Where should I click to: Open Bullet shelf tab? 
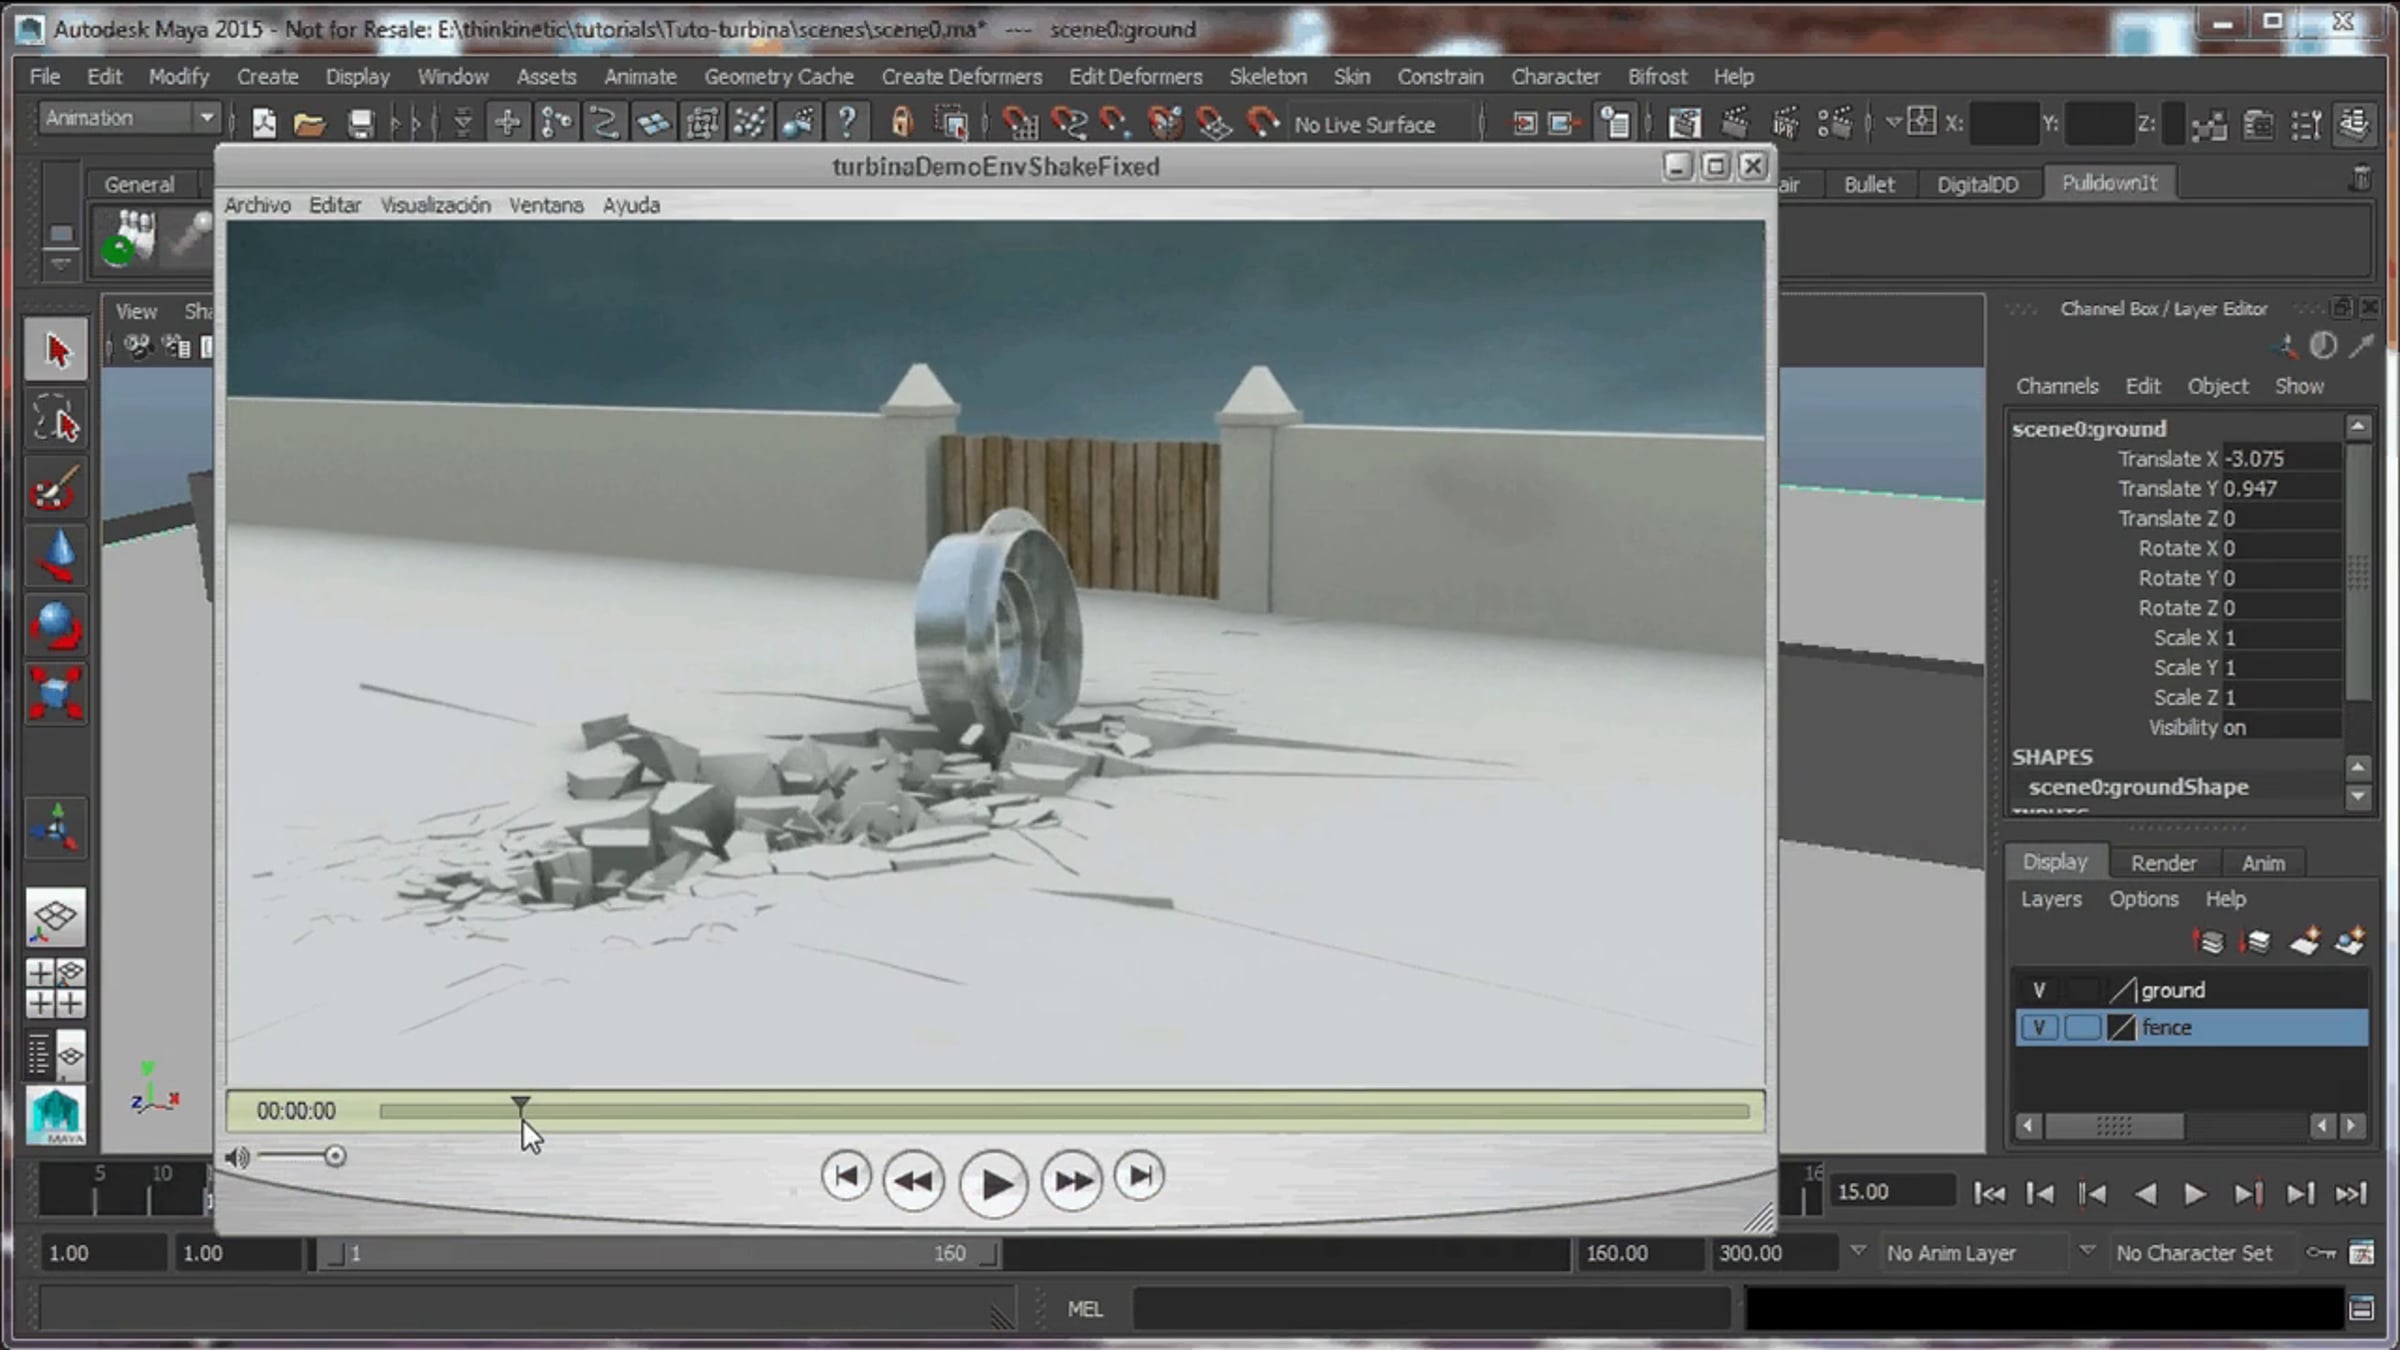click(1868, 184)
